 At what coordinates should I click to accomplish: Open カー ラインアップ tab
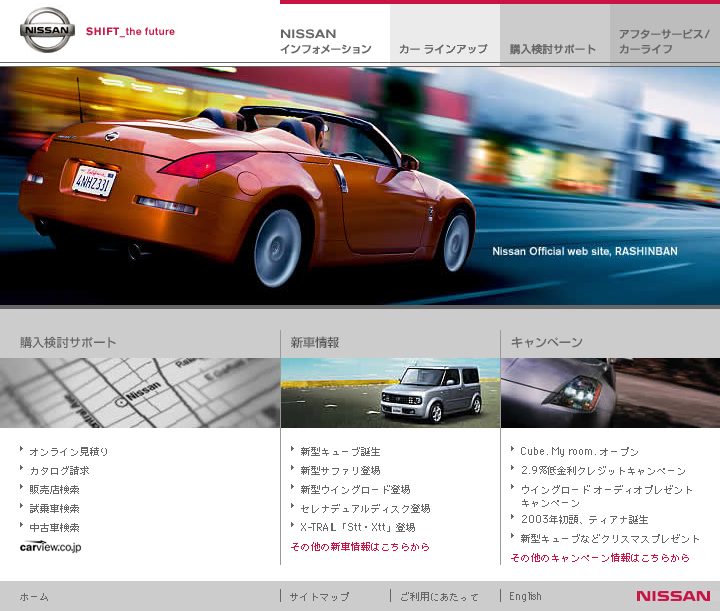click(x=445, y=33)
